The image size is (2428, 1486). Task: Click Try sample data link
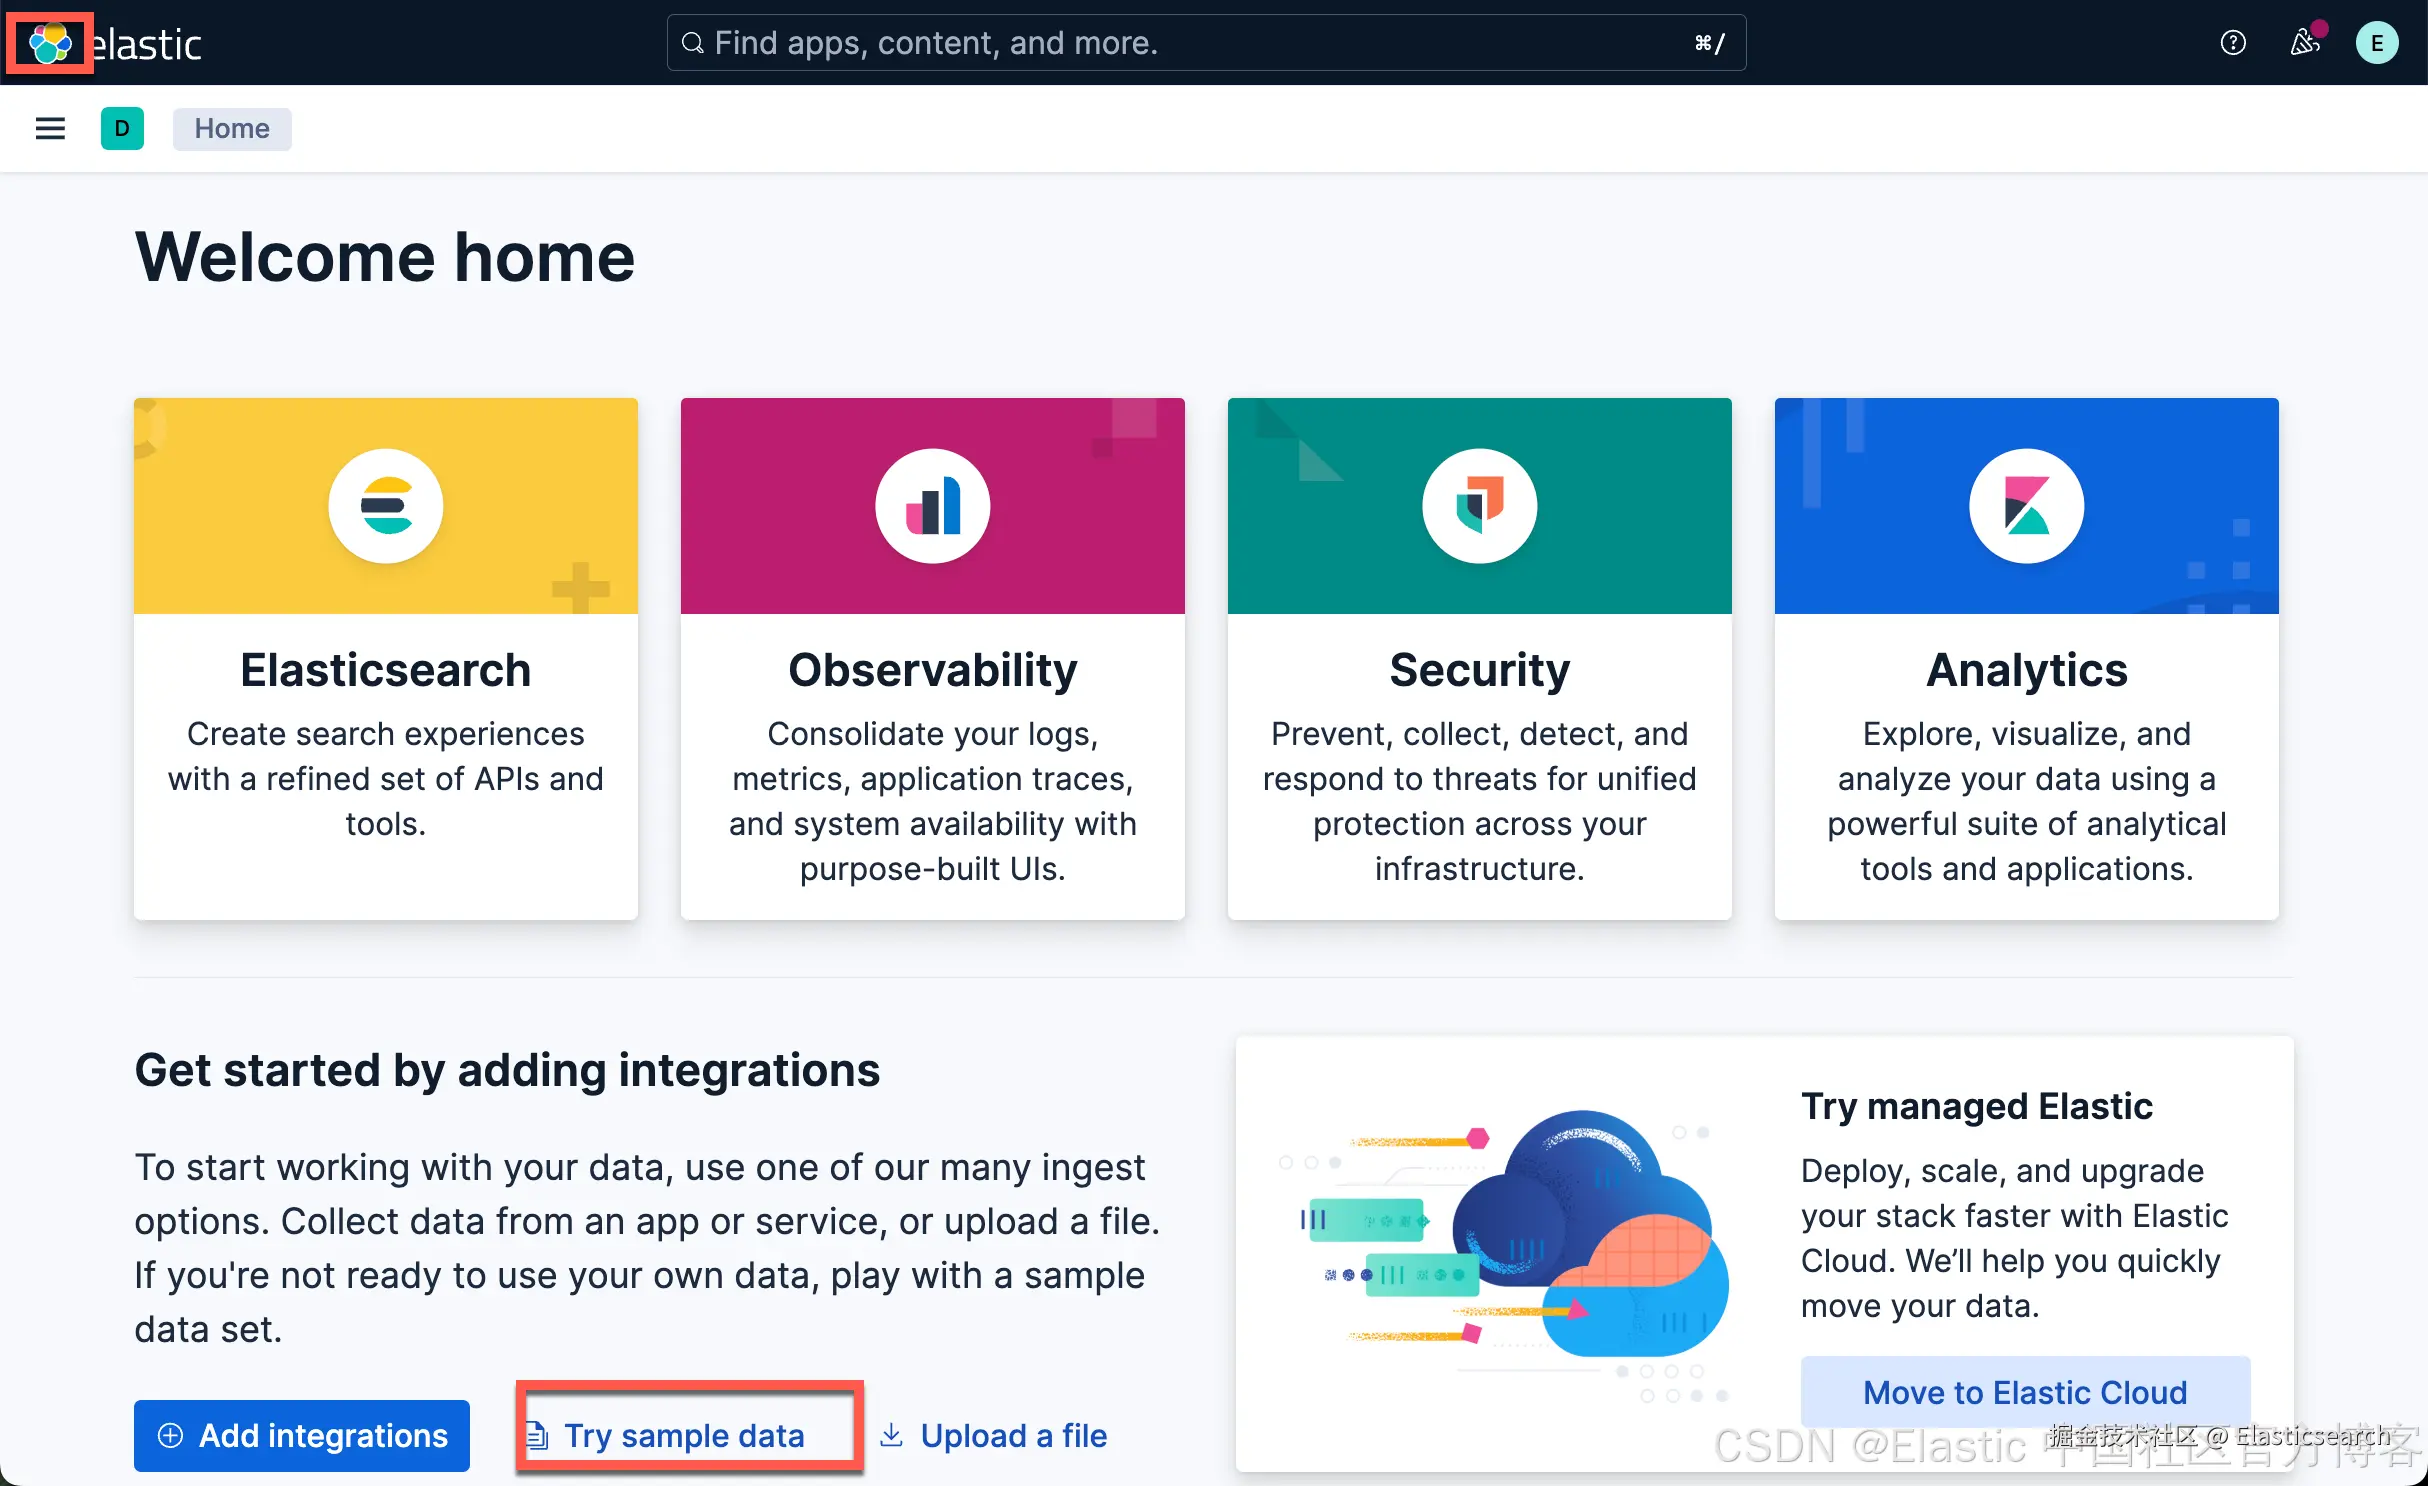click(x=684, y=1435)
